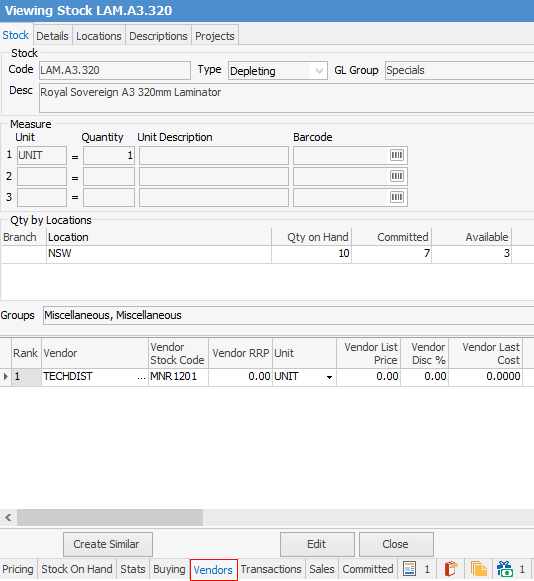Click the Unit Description field for row 1
Screen dimensions: 534x581
click(214, 155)
